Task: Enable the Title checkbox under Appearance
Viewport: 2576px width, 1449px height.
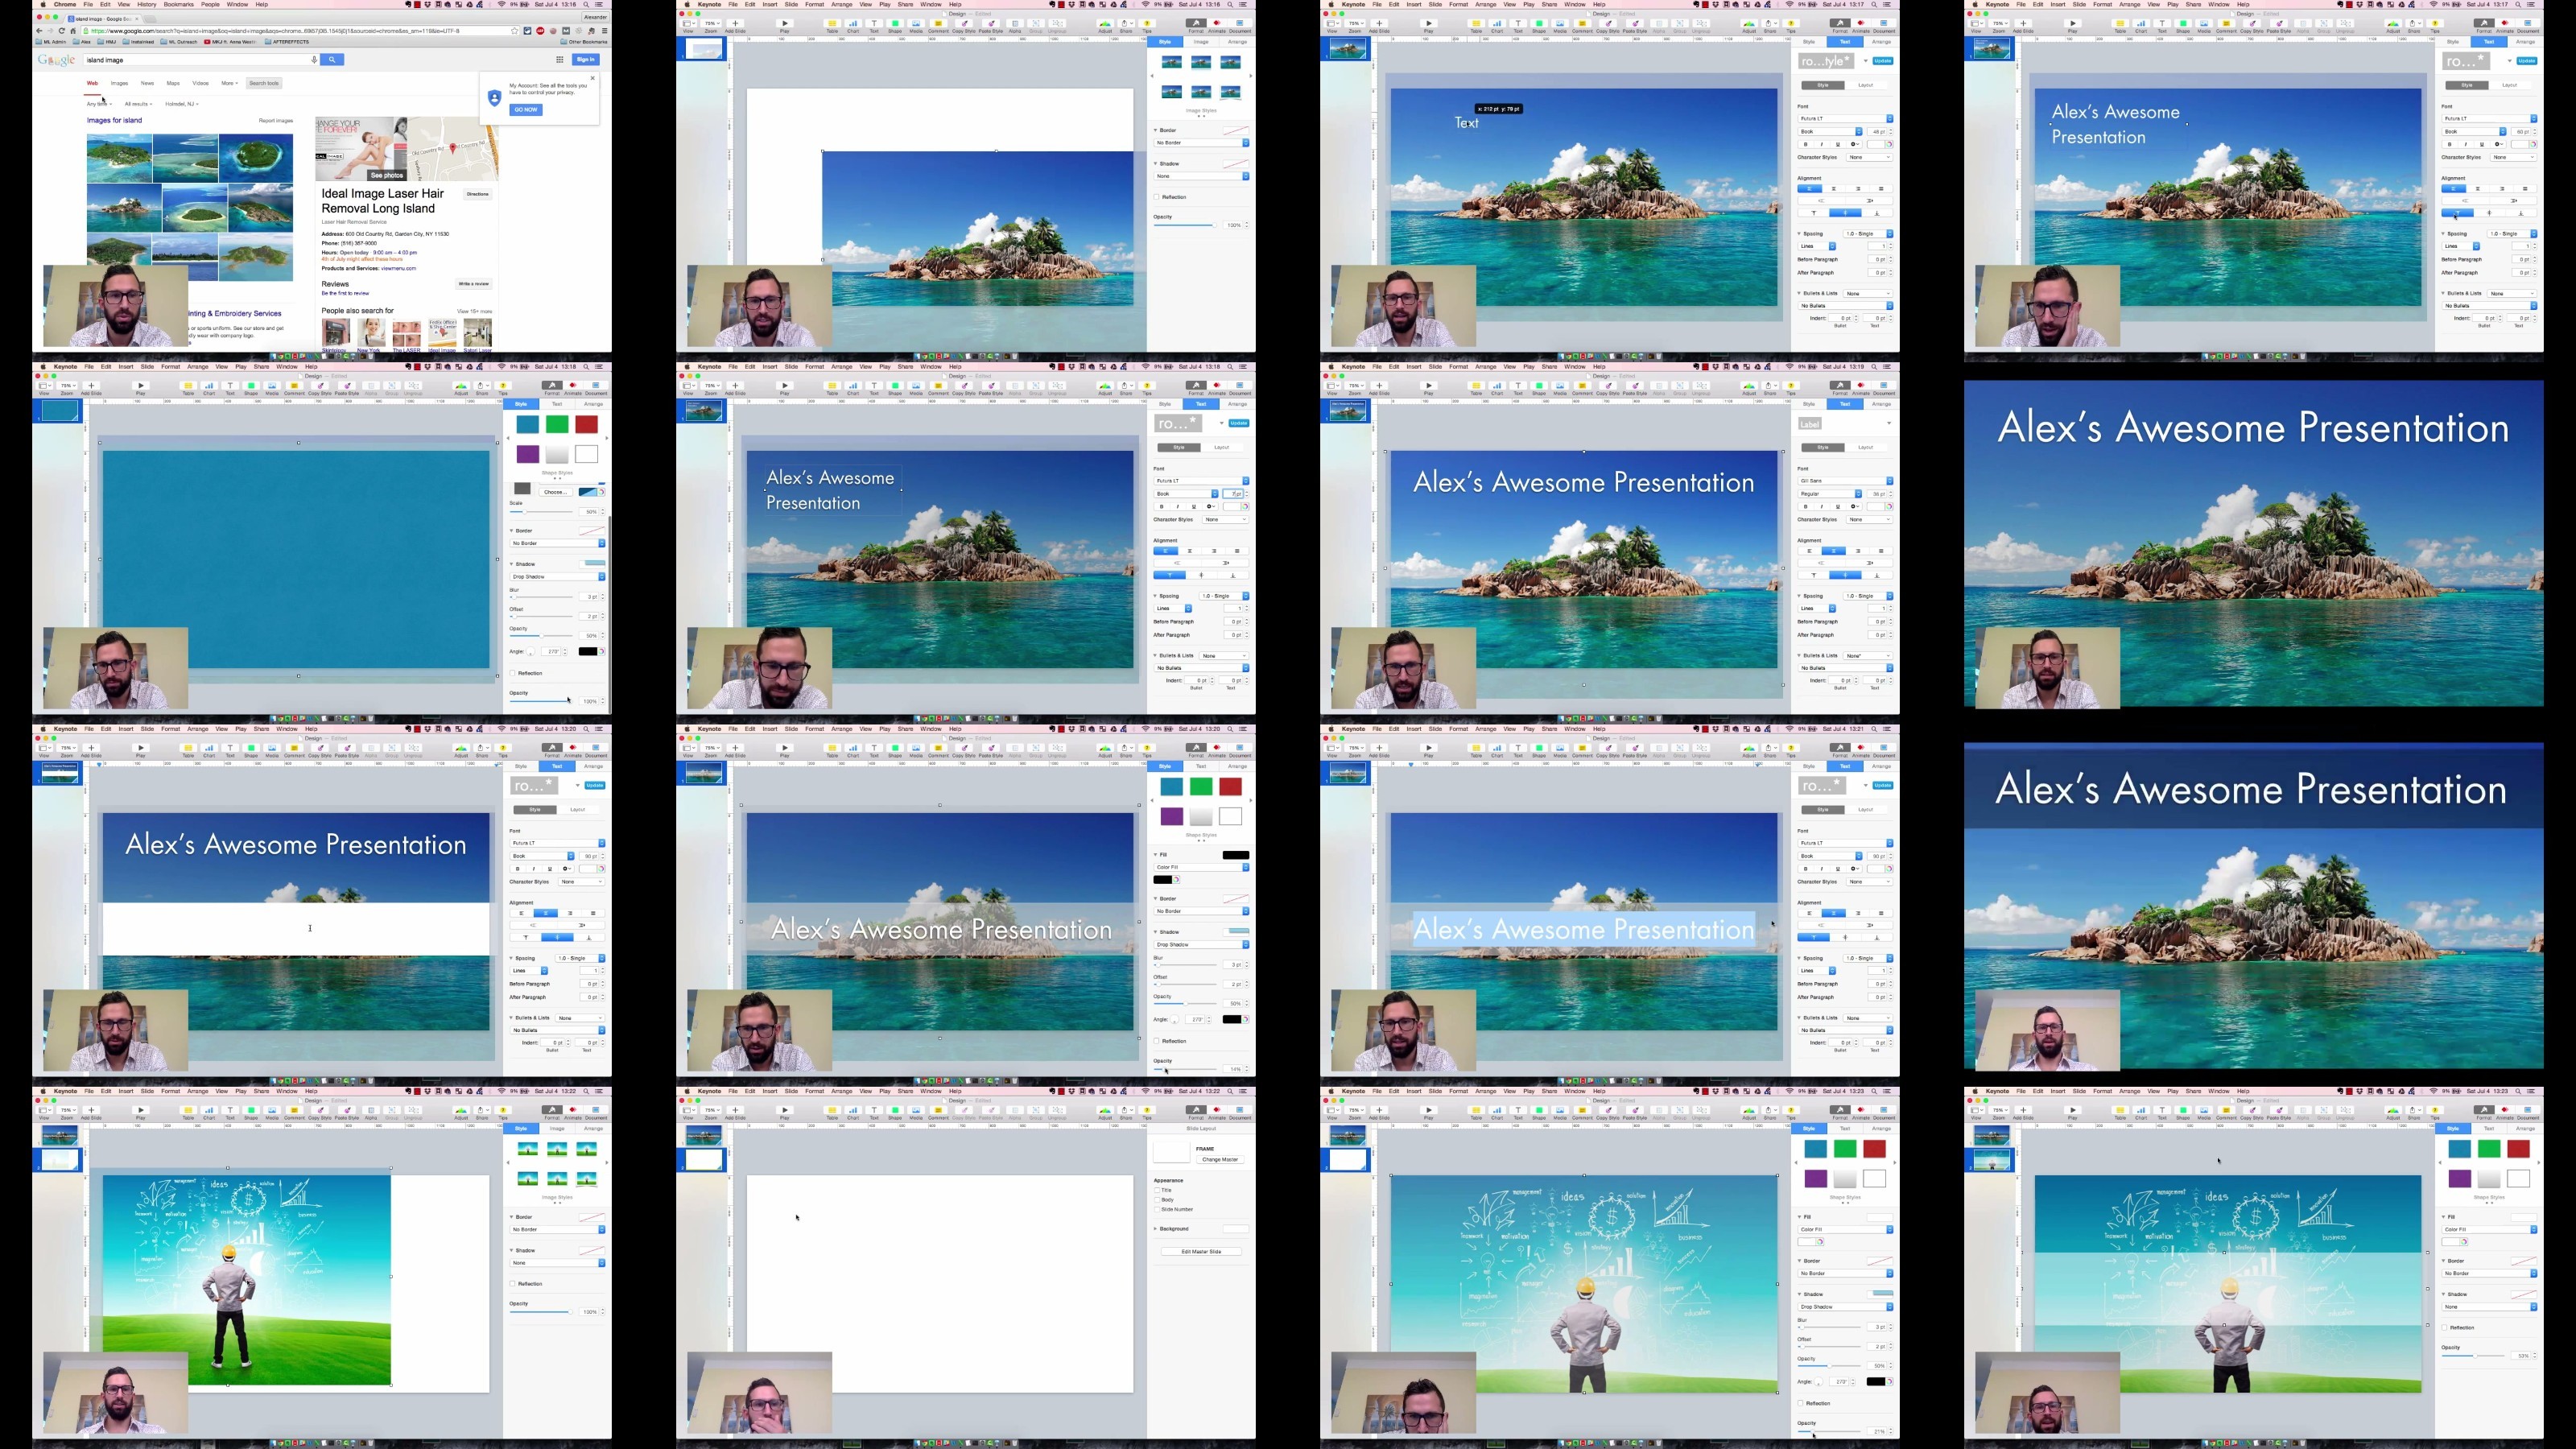Action: pyautogui.click(x=1157, y=1190)
